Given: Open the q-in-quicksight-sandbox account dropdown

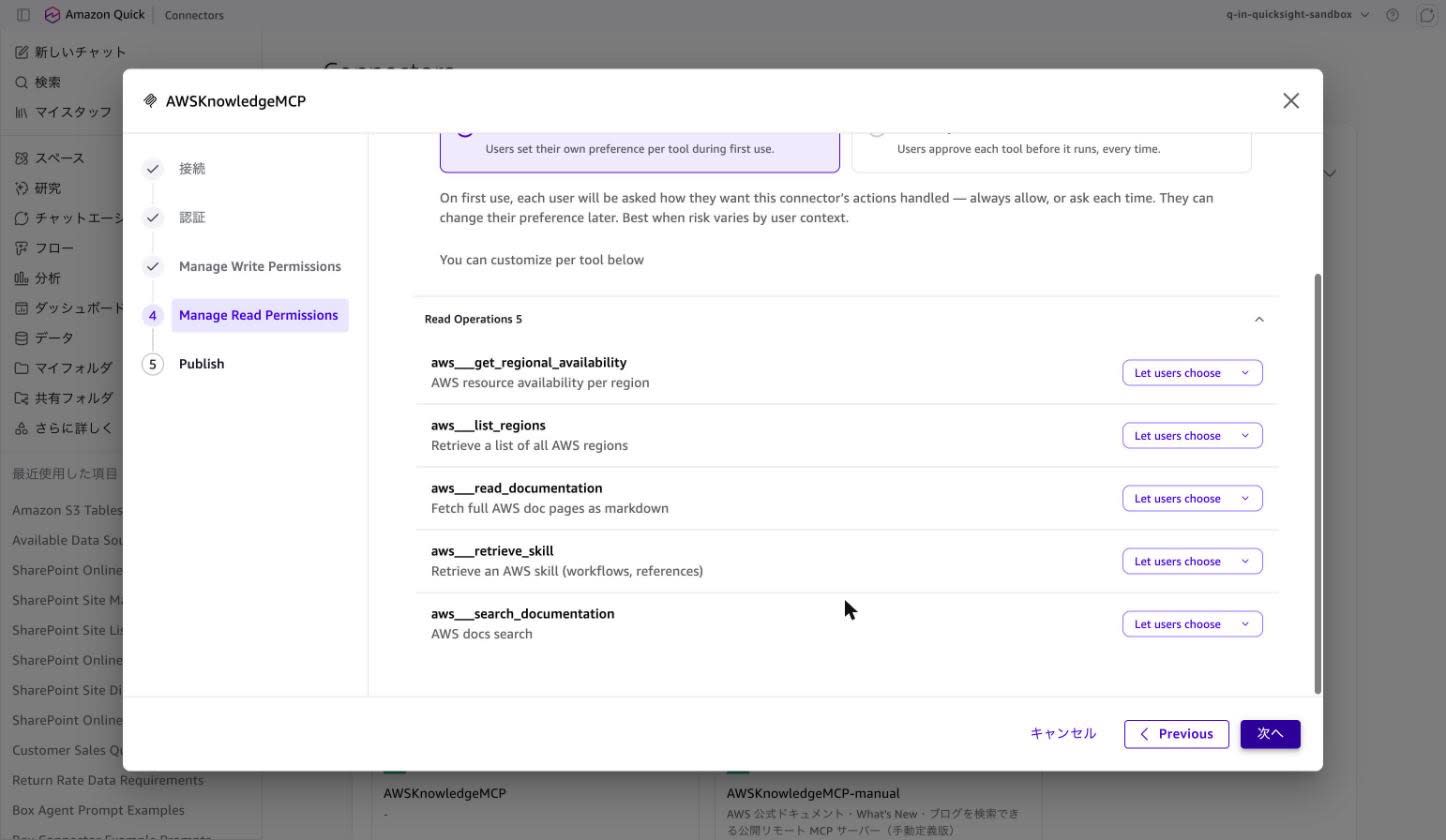Looking at the screenshot, I should 1298,15.
